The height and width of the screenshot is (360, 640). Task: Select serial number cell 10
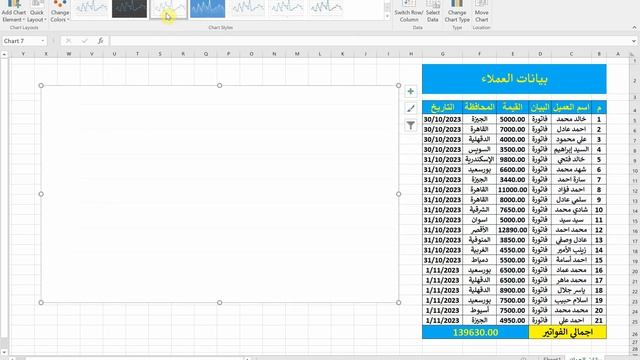599,210
